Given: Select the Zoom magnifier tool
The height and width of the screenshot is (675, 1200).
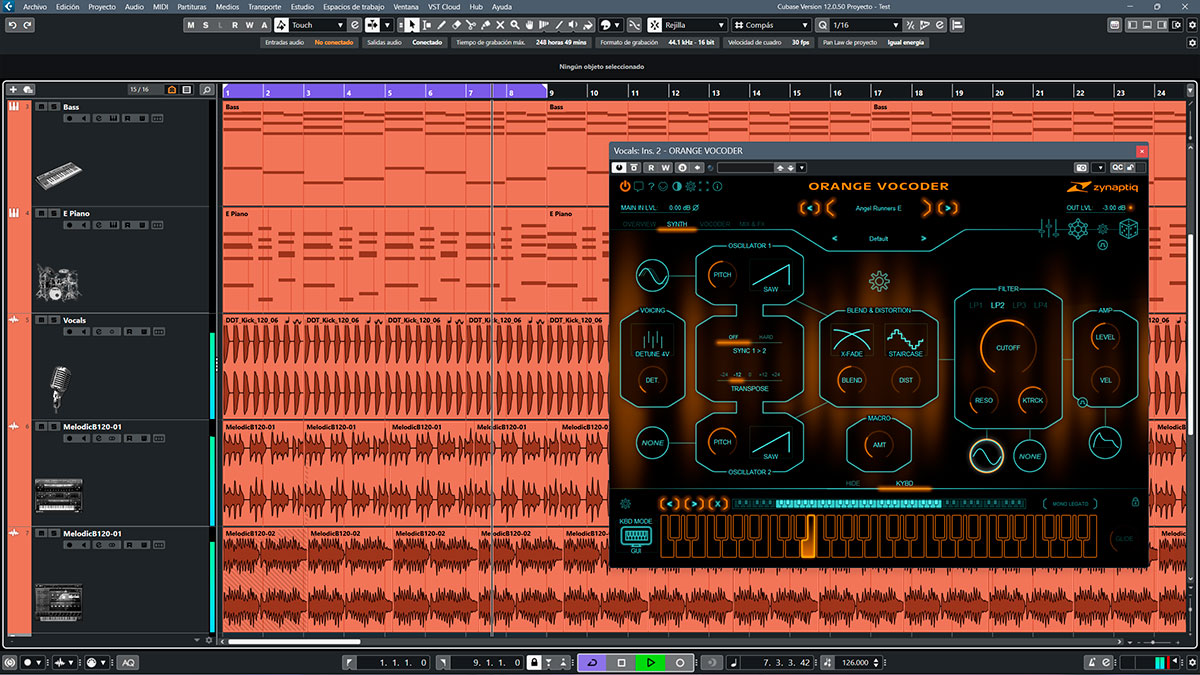Looking at the screenshot, I should click(515, 25).
